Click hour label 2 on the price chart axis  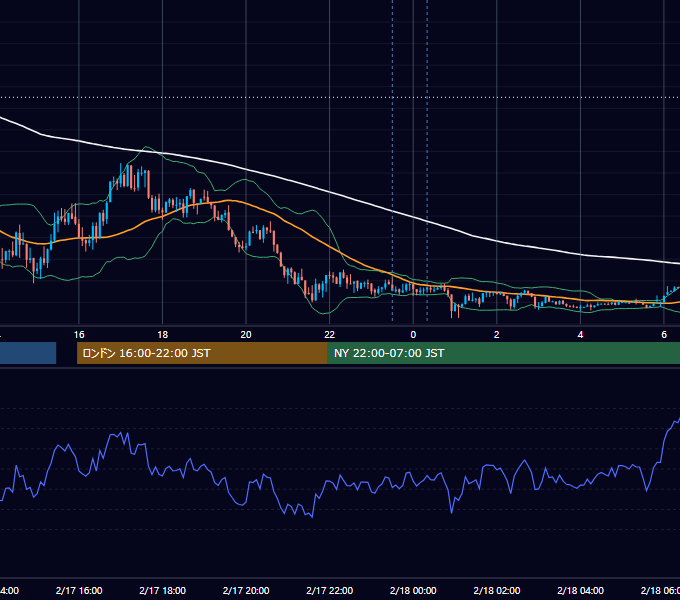coord(497,335)
